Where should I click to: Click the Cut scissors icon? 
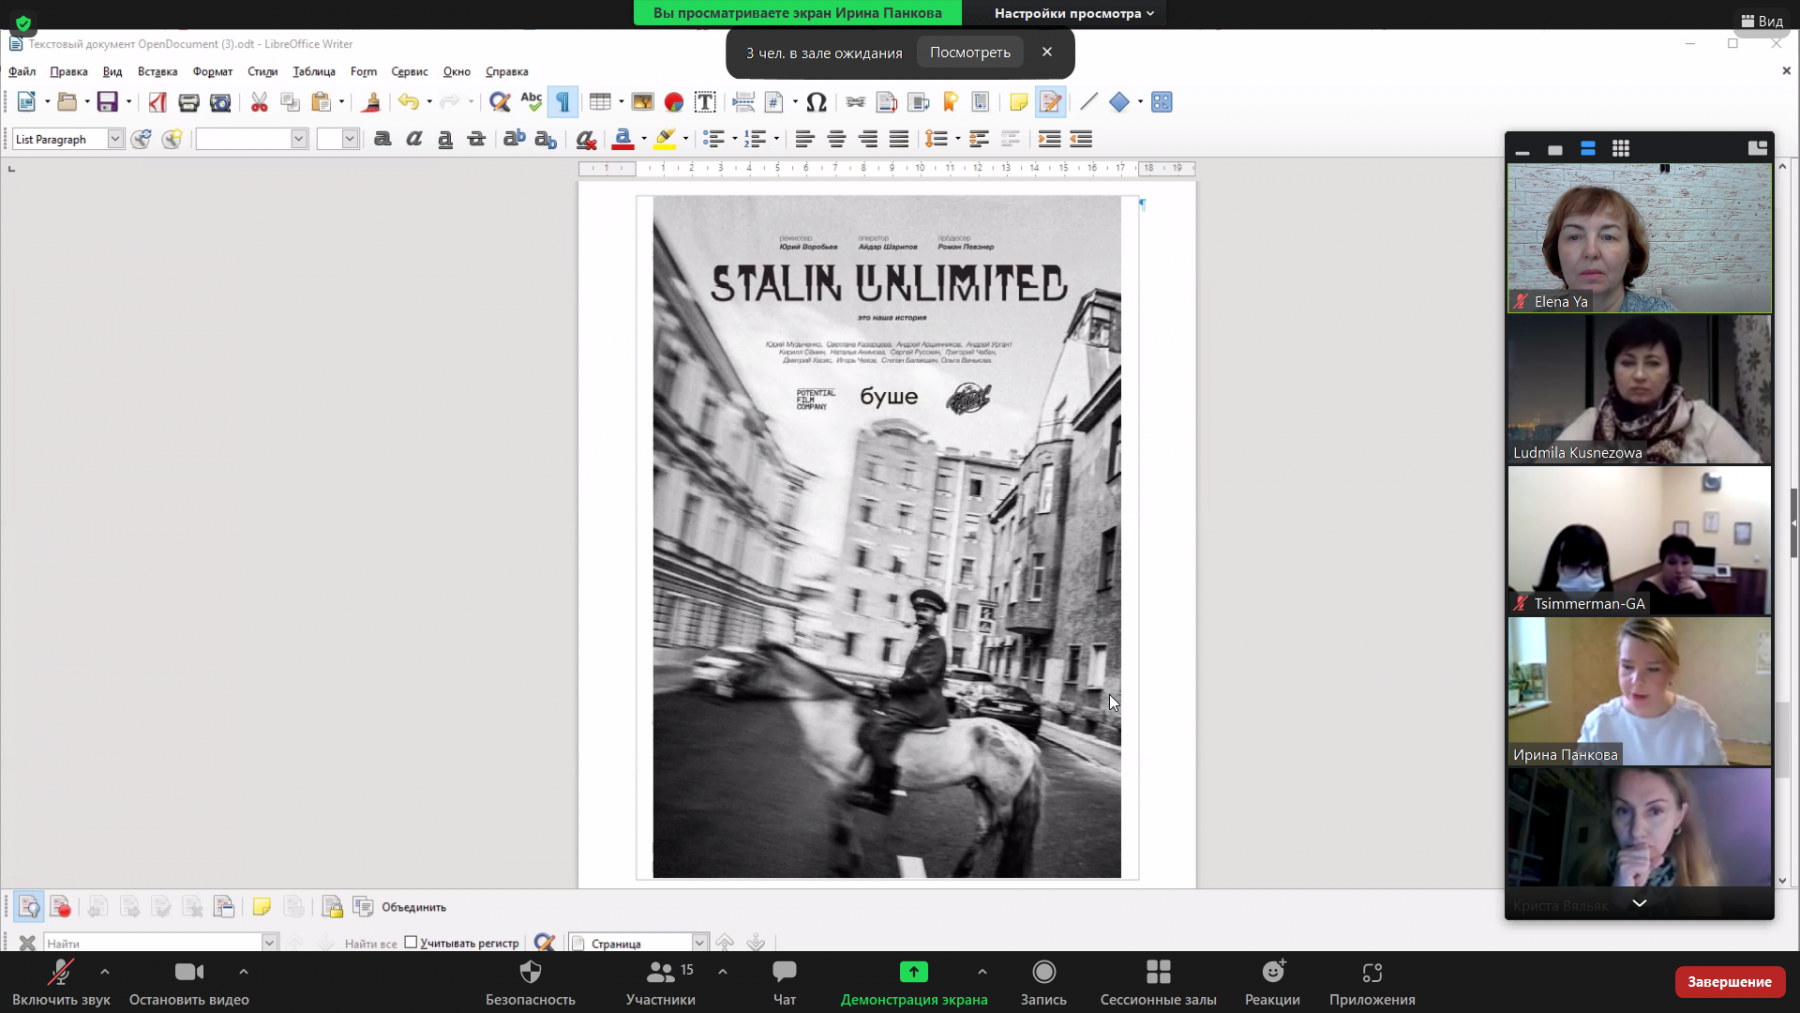(259, 102)
